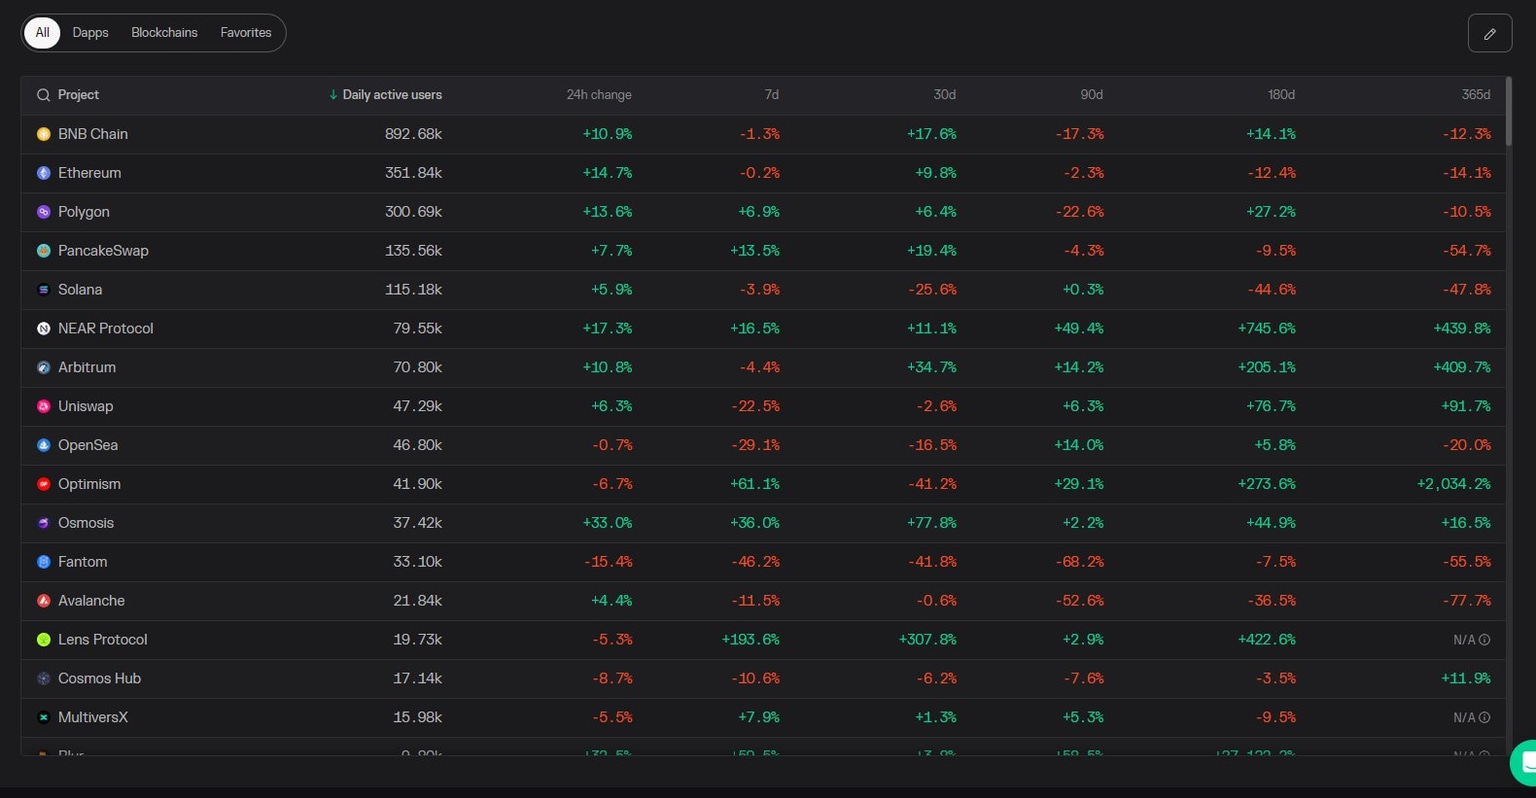Open the Dapps filter tab
This screenshot has width=1536, height=798.
tap(90, 32)
